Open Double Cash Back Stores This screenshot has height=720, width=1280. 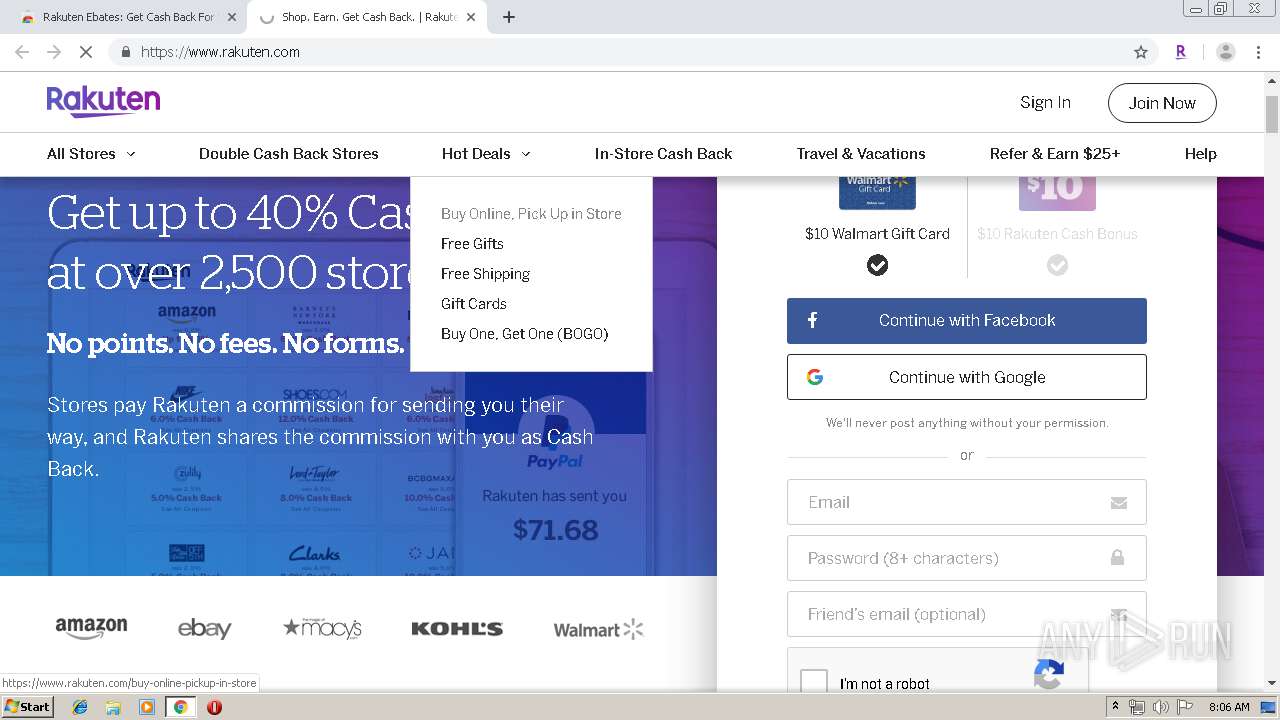coord(288,154)
